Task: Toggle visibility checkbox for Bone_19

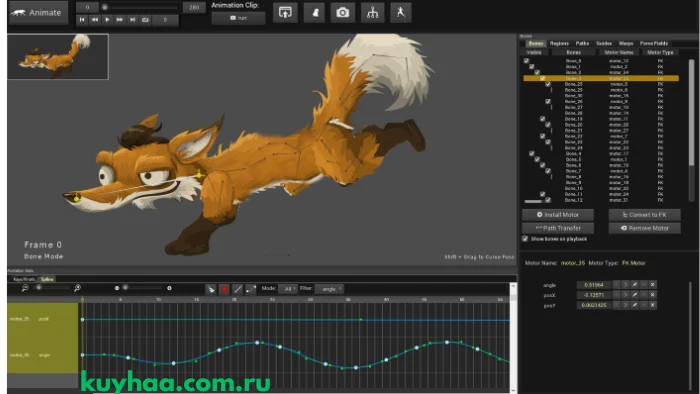Action: click(542, 119)
